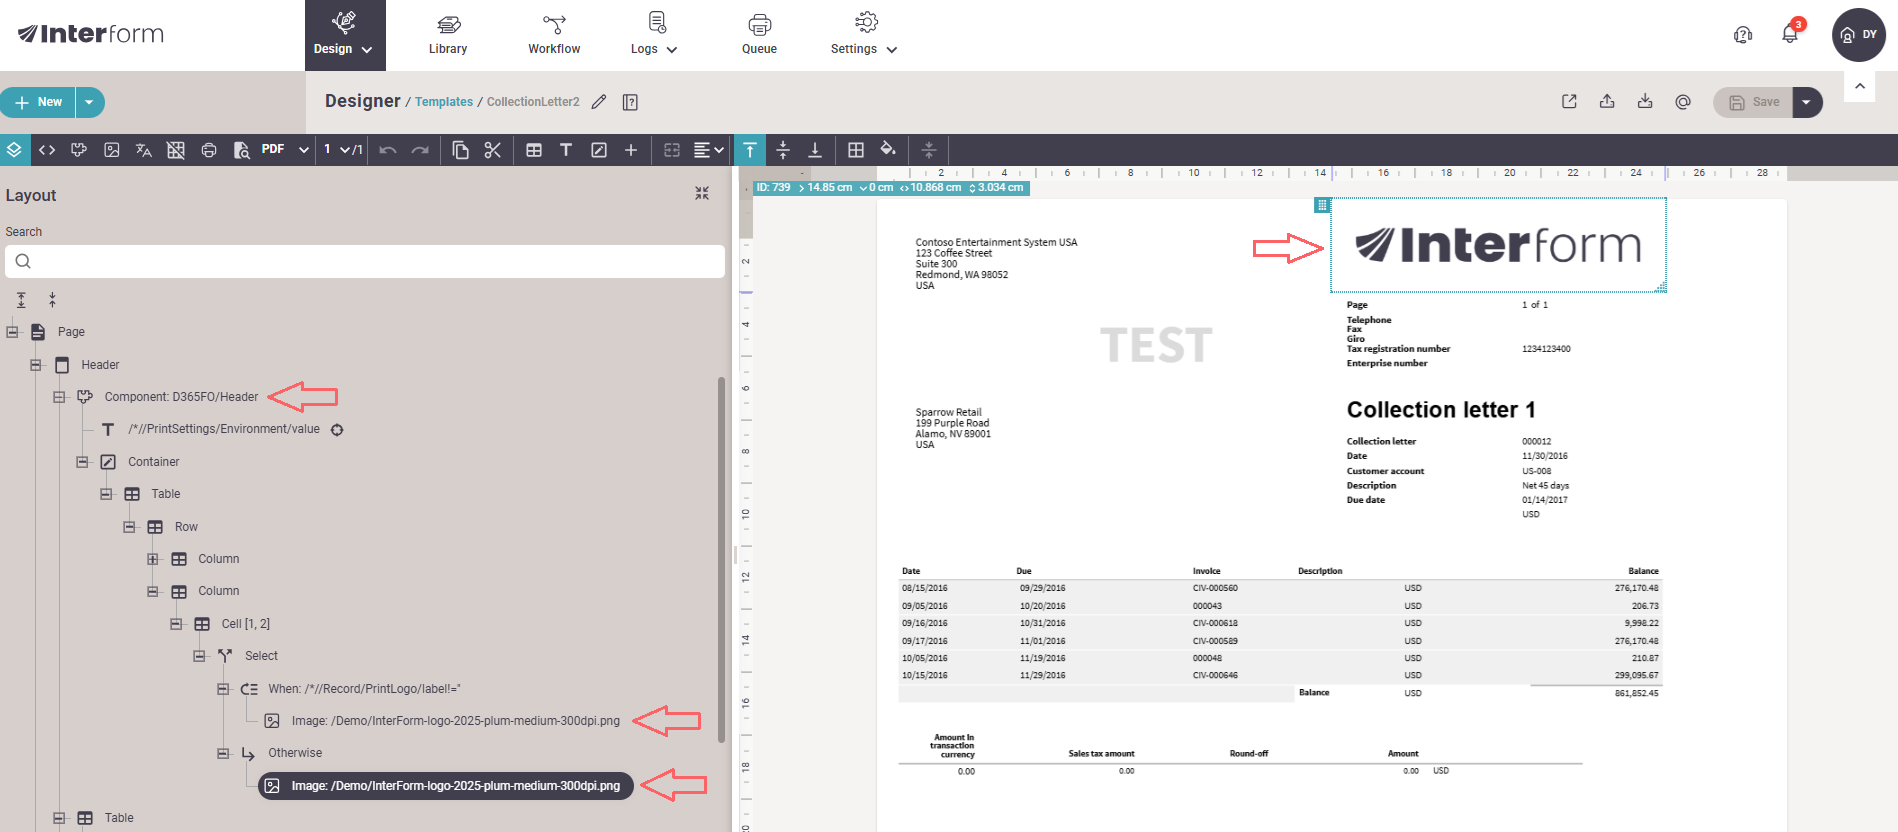Open the Library menu
1898x832 pixels.
click(x=448, y=35)
